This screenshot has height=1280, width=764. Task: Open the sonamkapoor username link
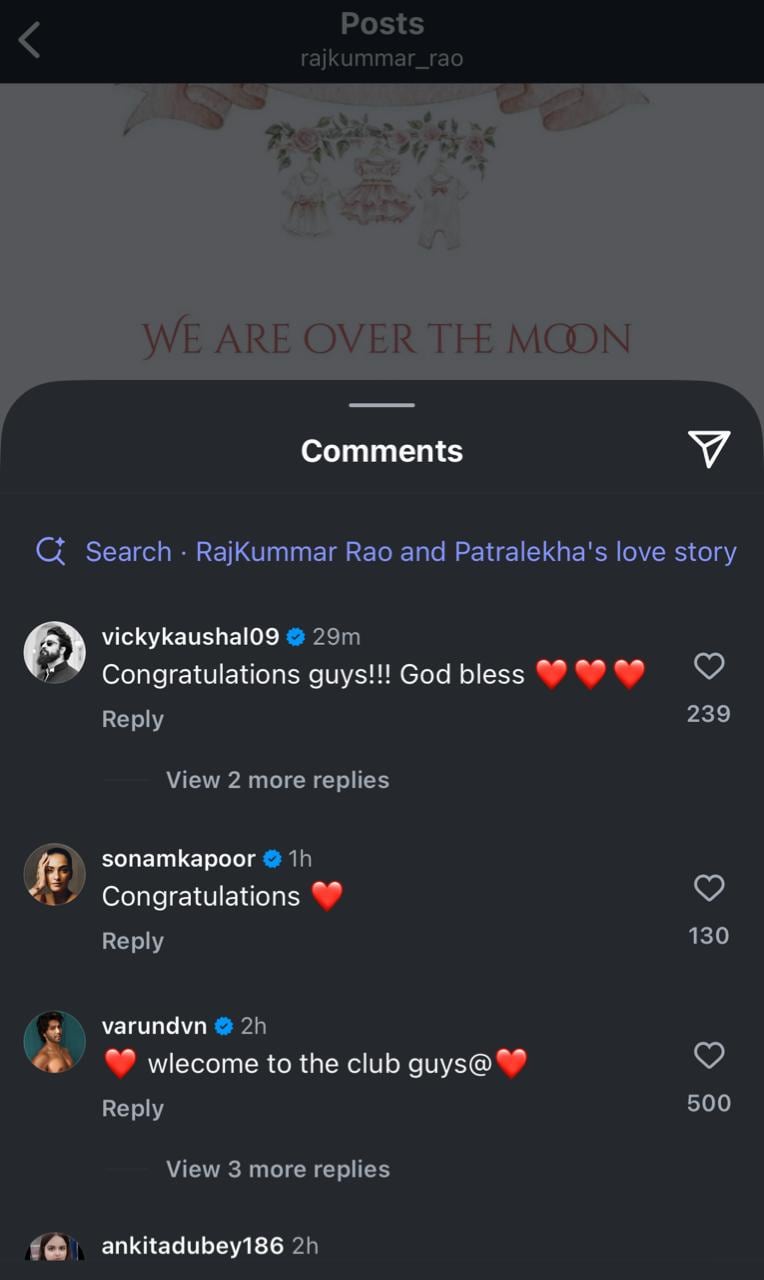click(178, 859)
